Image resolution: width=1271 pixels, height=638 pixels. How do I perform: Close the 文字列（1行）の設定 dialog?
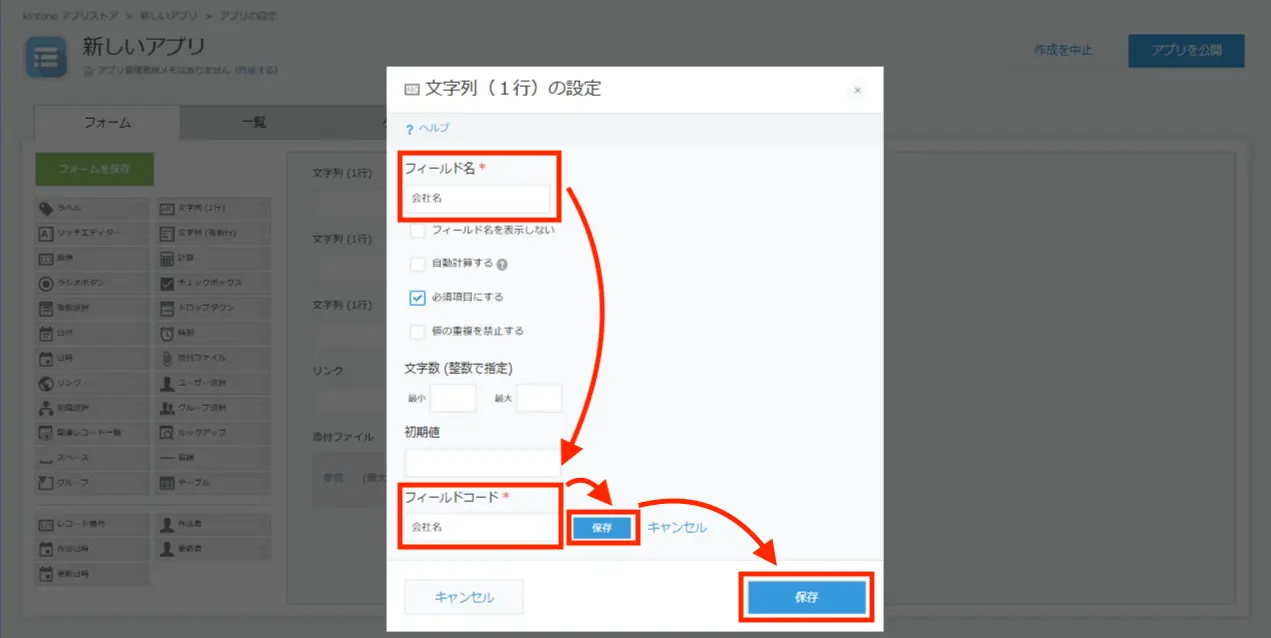click(857, 90)
